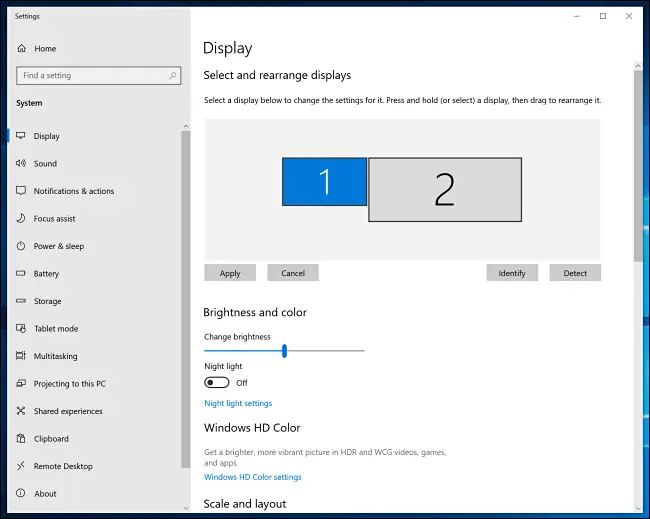The height and width of the screenshot is (519, 650).
Task: Select the Focus assist moon icon
Action: click(x=21, y=218)
